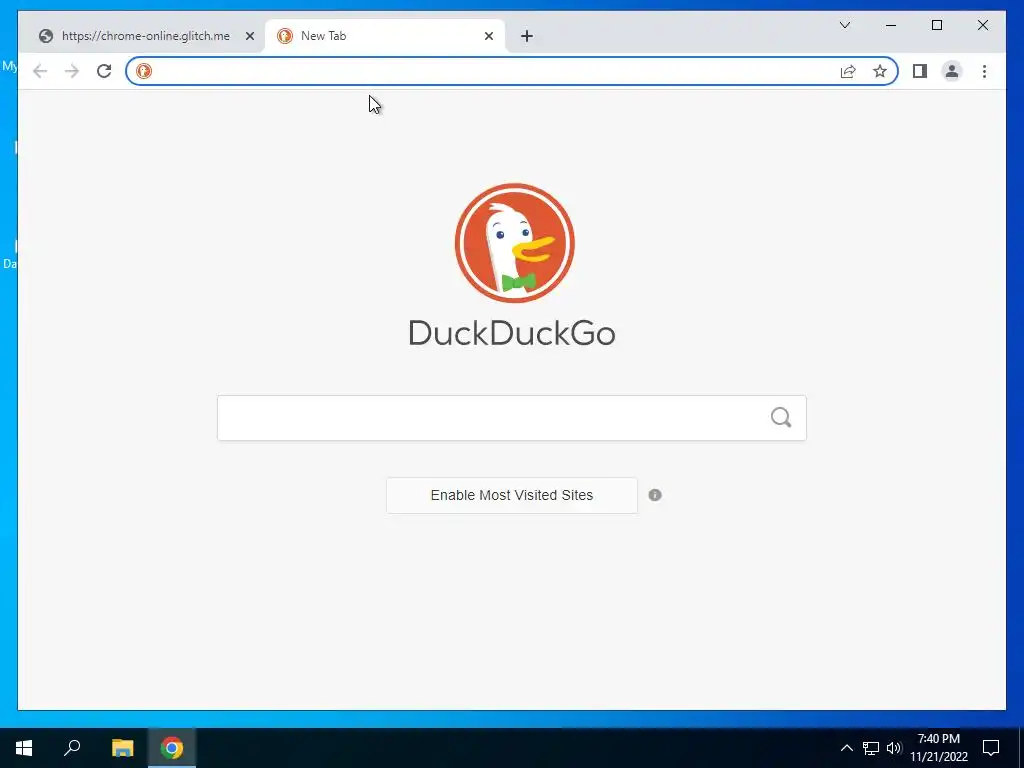
Task: Go back using the browser back arrow
Action: [40, 71]
